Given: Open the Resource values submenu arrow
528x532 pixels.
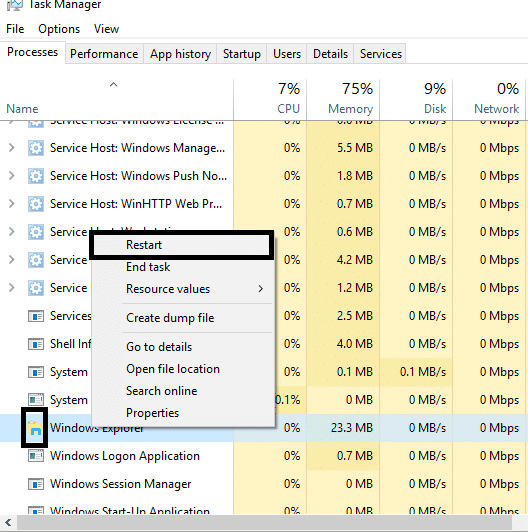Looking at the screenshot, I should [x=261, y=289].
